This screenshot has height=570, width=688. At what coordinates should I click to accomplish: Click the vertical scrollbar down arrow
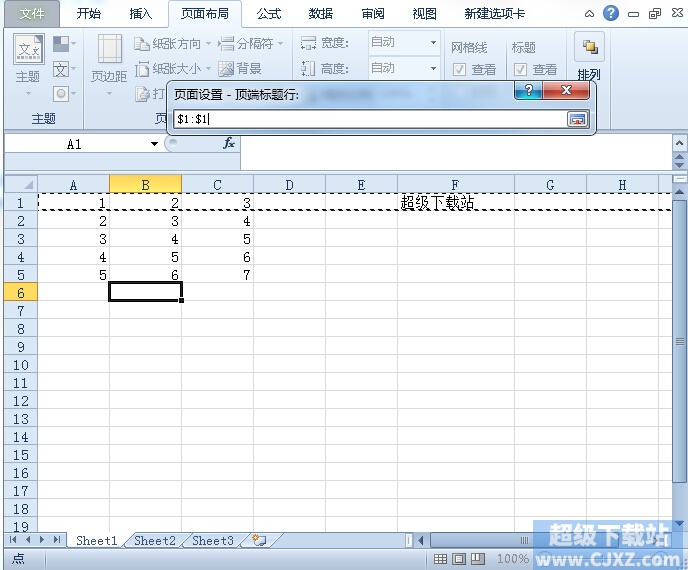680,524
